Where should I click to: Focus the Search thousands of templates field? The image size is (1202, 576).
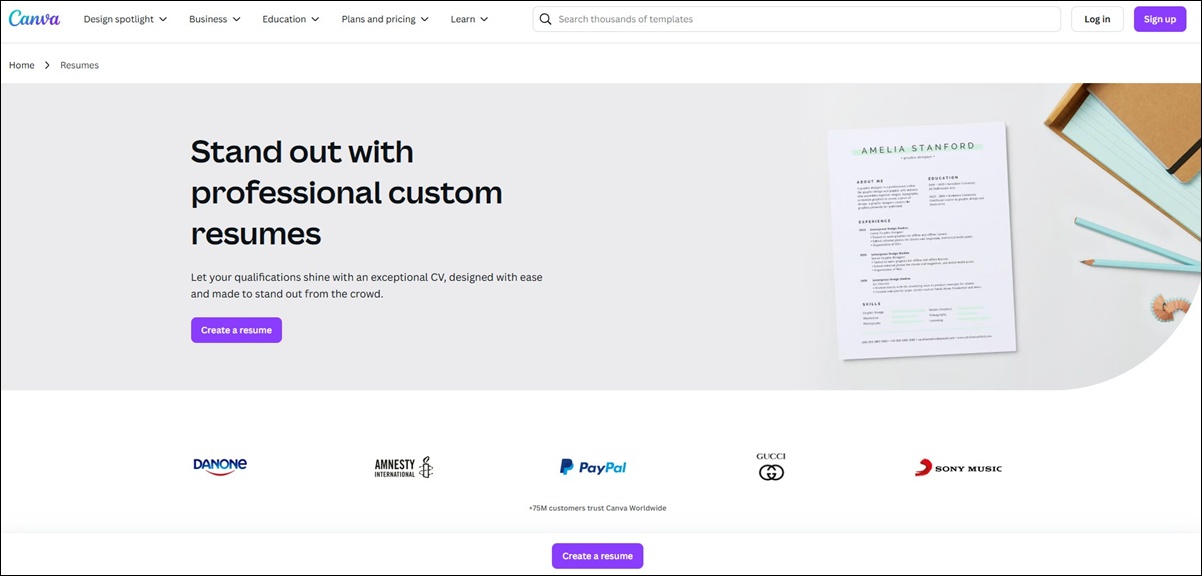click(x=797, y=19)
